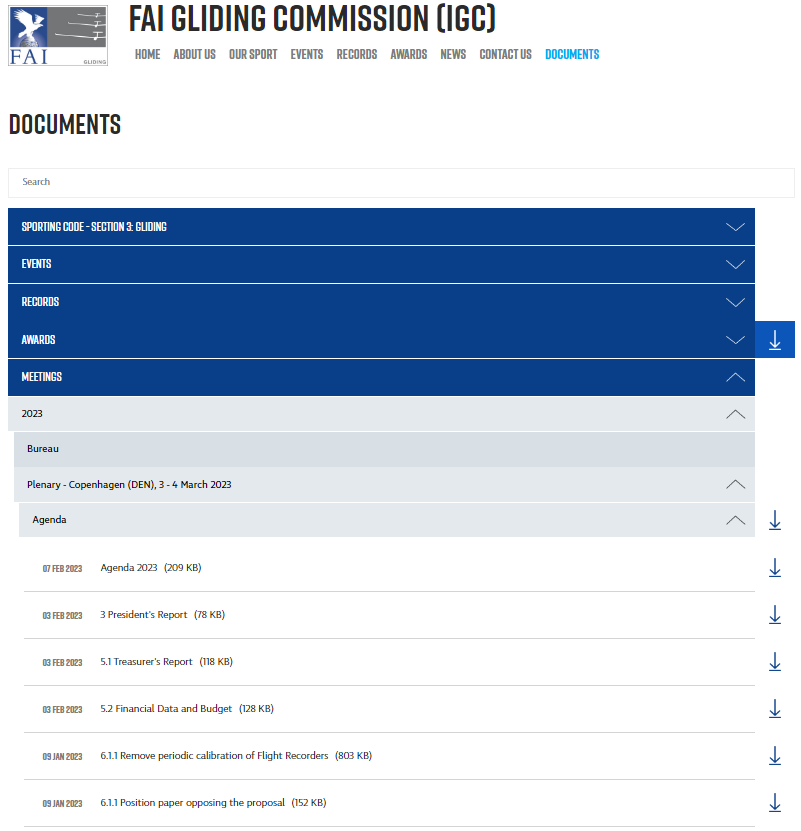Download 5.2 Financial Data and Budget
This screenshot has width=801, height=831.
tap(774, 709)
